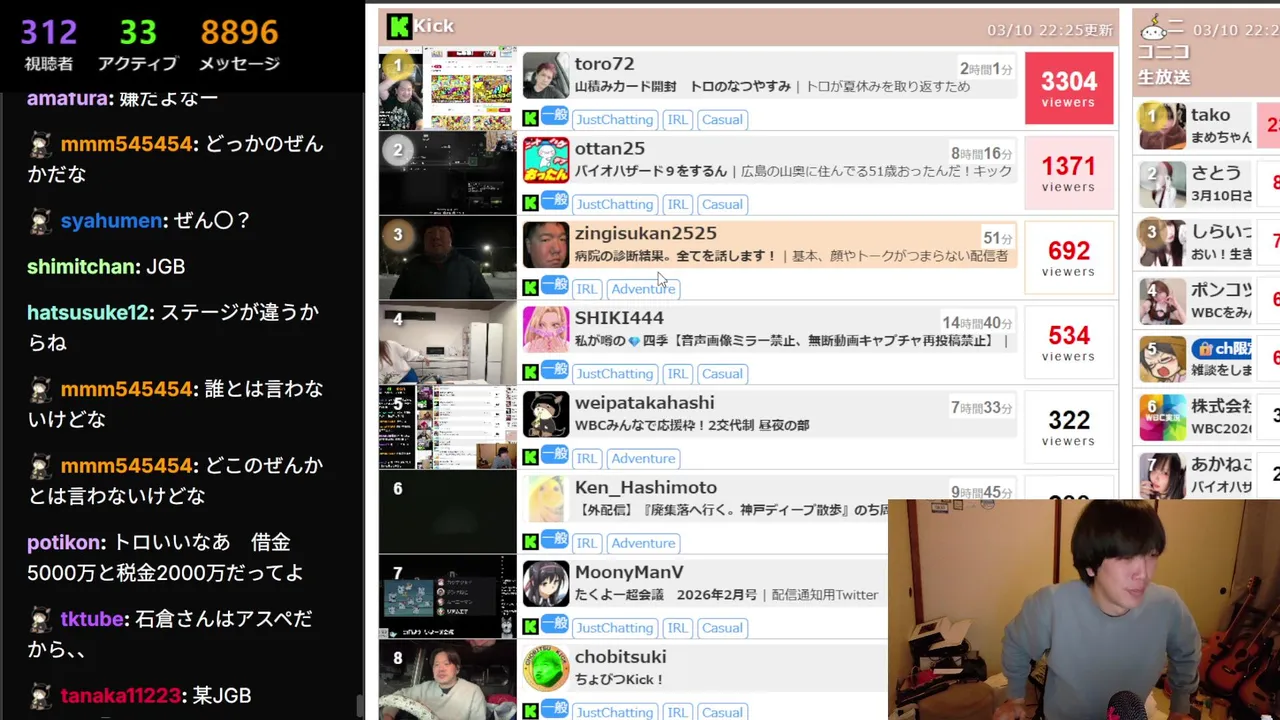Open zingisukan2525's profile avatar

pos(546,245)
